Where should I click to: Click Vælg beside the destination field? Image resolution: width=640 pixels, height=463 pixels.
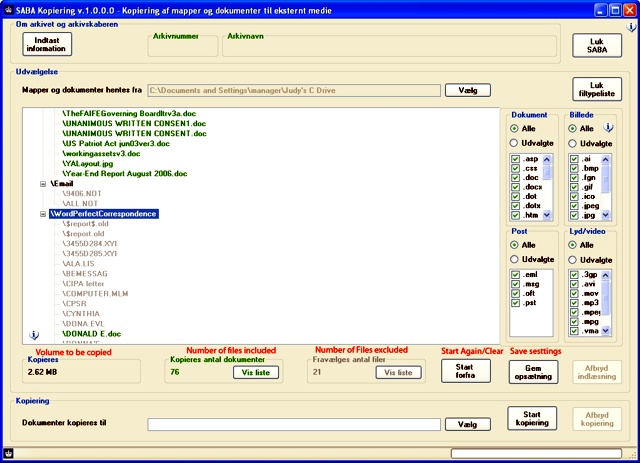point(468,425)
